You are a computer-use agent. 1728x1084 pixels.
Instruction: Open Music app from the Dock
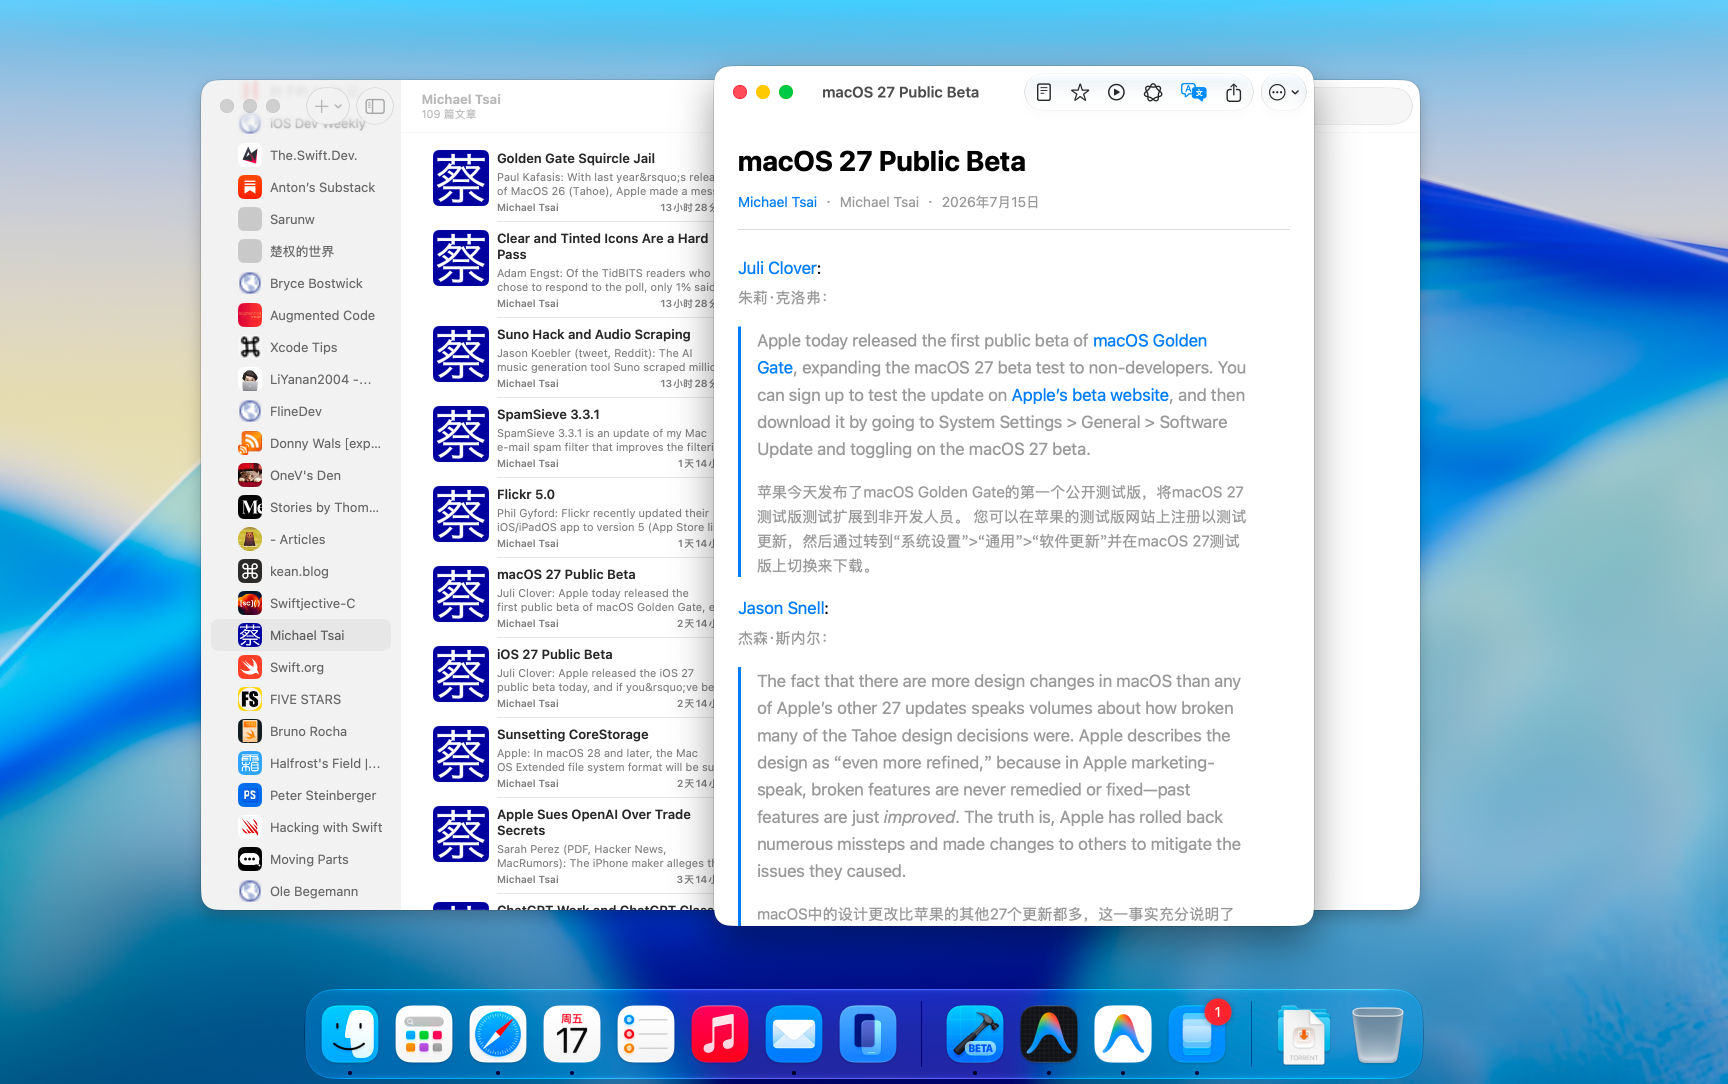[720, 1034]
